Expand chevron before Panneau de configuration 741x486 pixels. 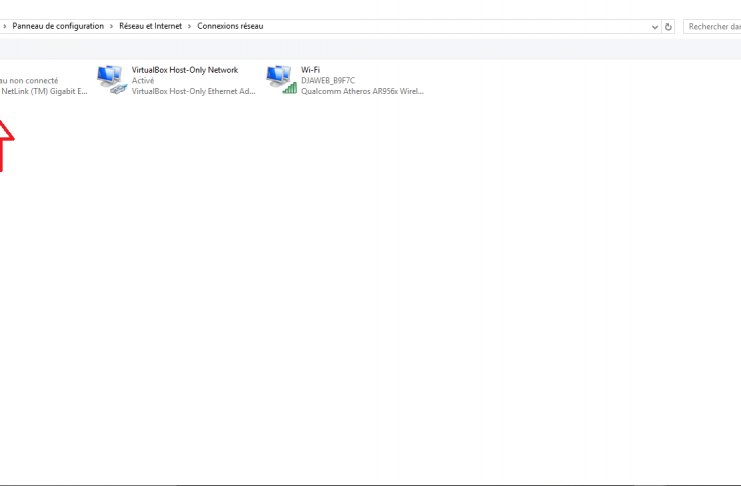[x=5, y=26]
